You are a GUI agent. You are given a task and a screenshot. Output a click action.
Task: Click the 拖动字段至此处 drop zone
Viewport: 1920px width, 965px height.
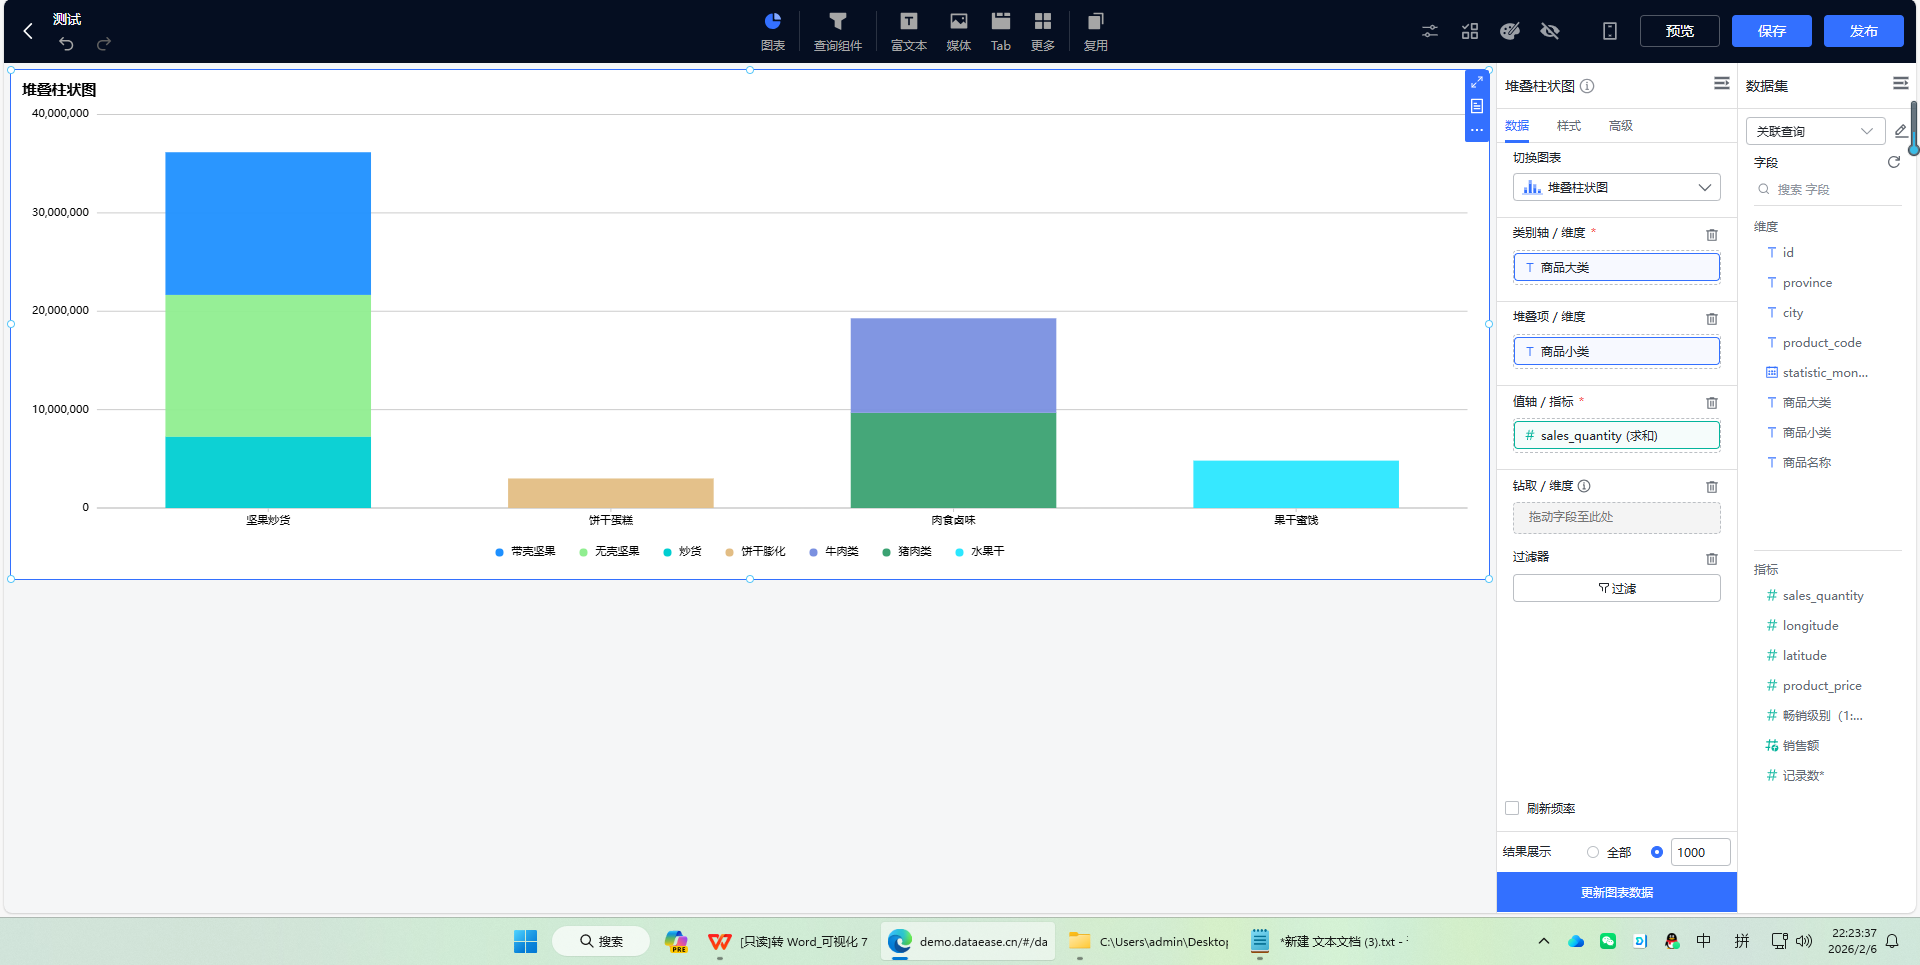point(1616,517)
